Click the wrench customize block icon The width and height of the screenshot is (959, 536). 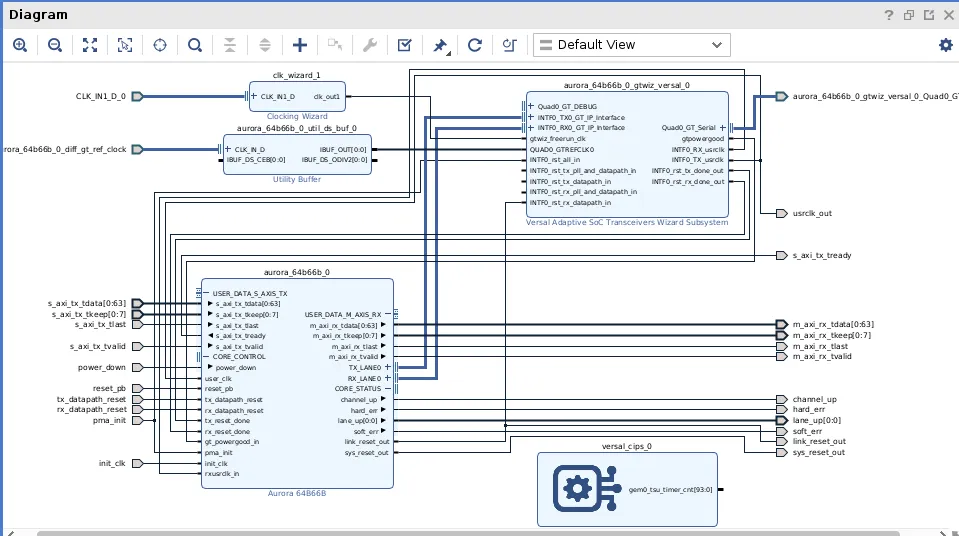click(369, 45)
